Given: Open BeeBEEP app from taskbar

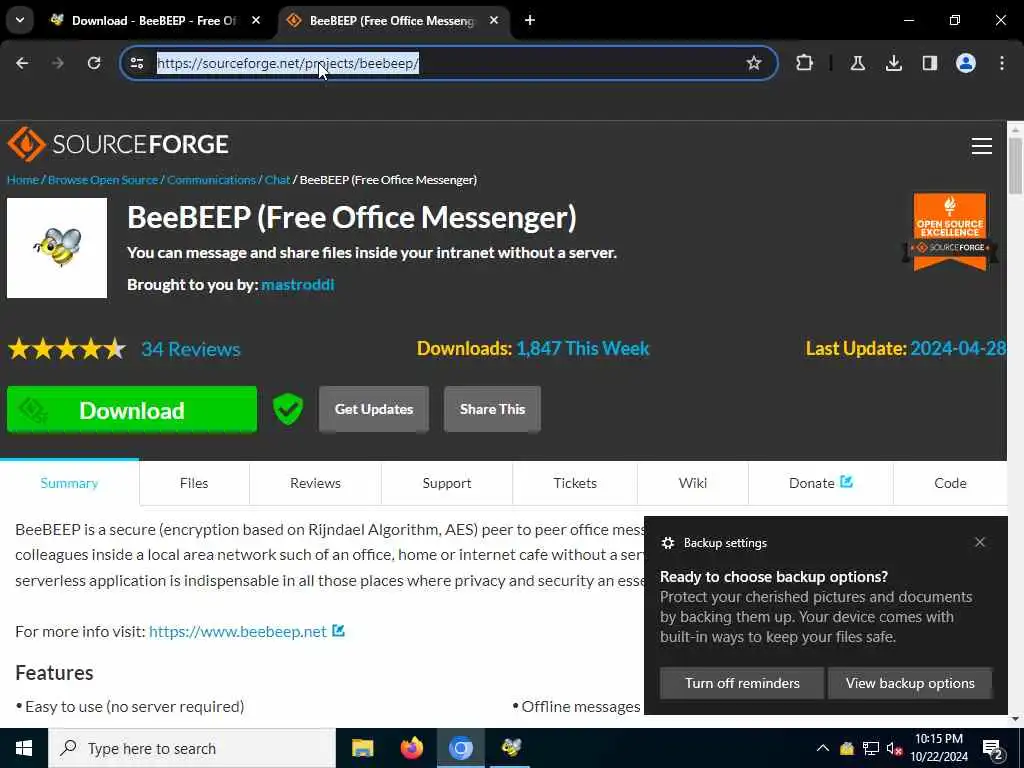Looking at the screenshot, I should tap(511, 748).
